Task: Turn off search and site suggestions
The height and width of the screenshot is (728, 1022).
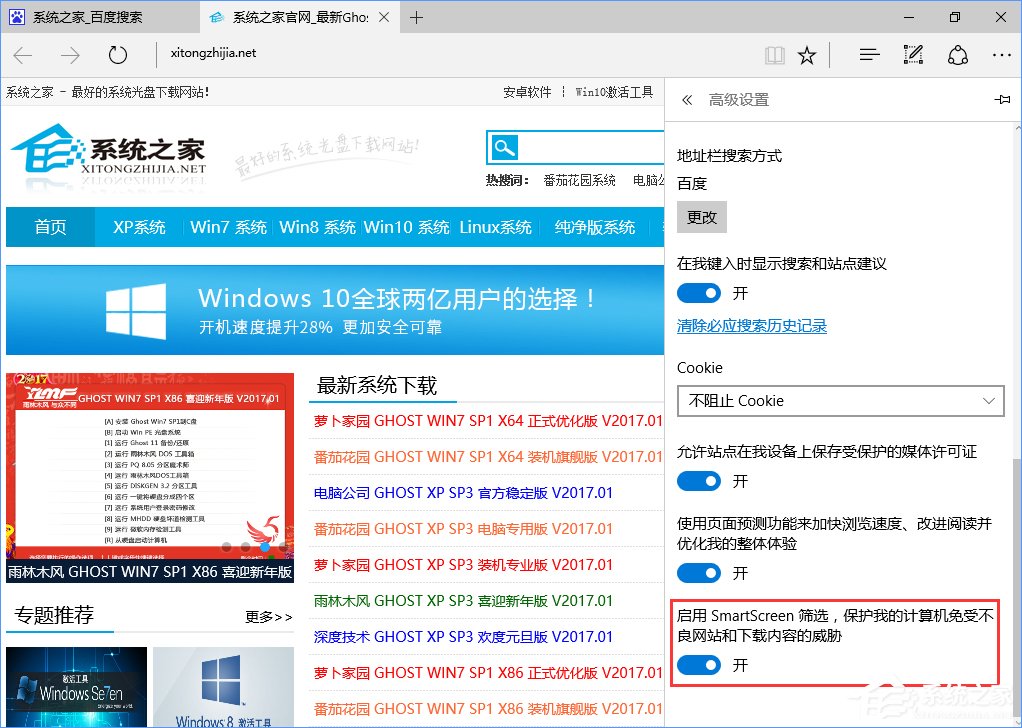Action: click(x=699, y=292)
